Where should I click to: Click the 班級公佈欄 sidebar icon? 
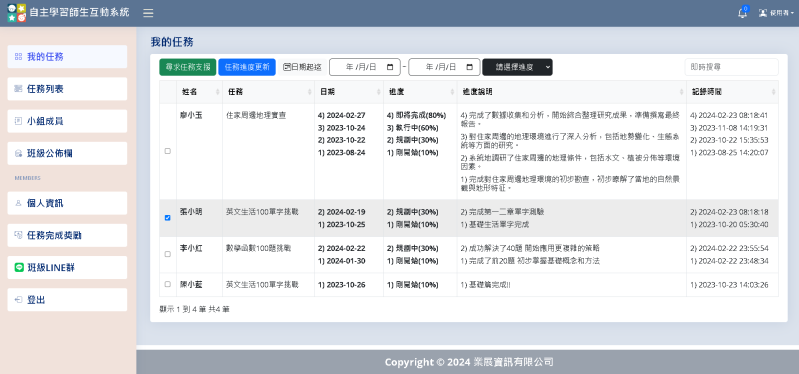point(18,153)
